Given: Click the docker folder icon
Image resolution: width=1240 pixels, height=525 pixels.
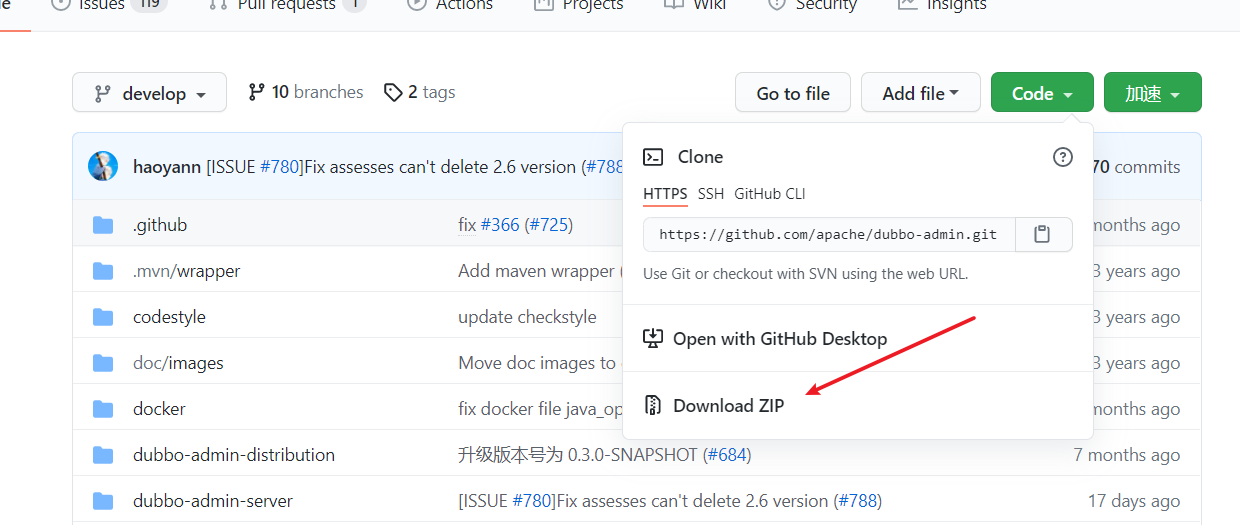Looking at the screenshot, I should 103,409.
